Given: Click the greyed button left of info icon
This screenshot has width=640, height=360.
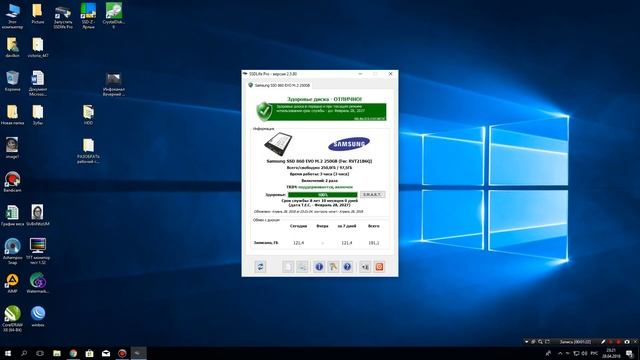Looking at the screenshot, I should coord(302,267).
